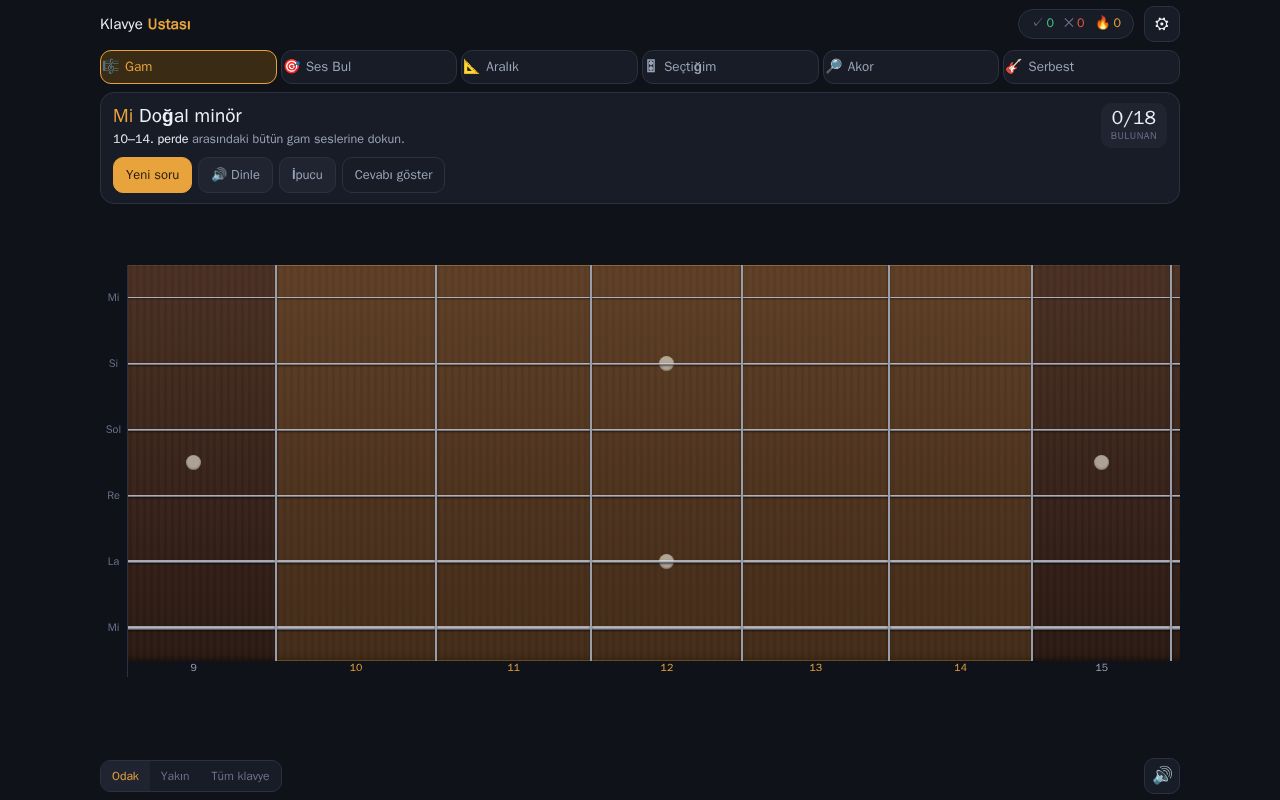Image resolution: width=1280 pixels, height=800 pixels.
Task: Click the Re string label
Action: [113, 496]
